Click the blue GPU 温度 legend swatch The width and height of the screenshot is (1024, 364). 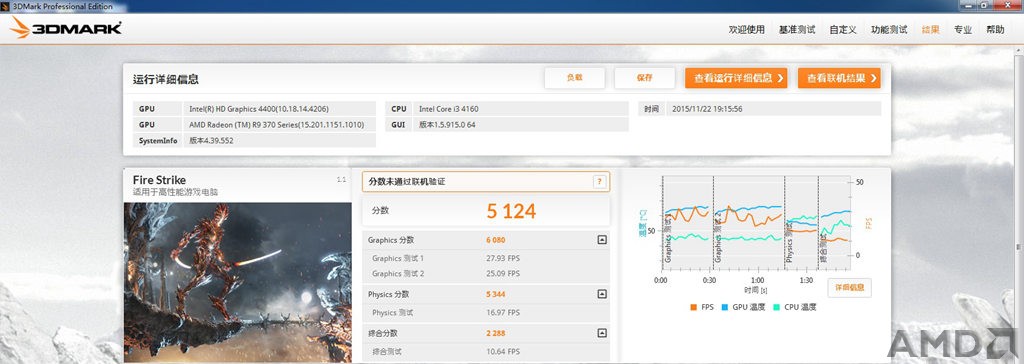tap(725, 307)
